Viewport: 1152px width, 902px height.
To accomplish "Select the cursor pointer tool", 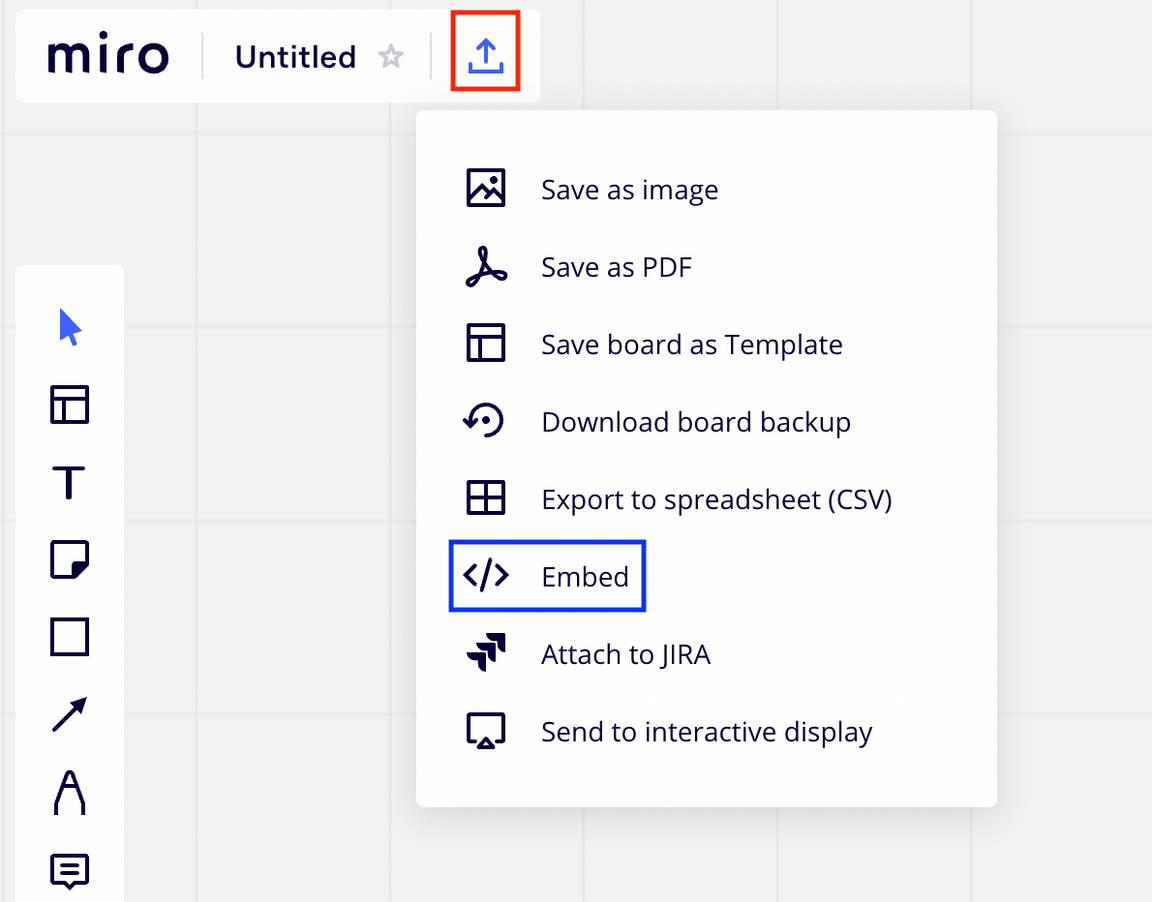I will (x=69, y=327).
